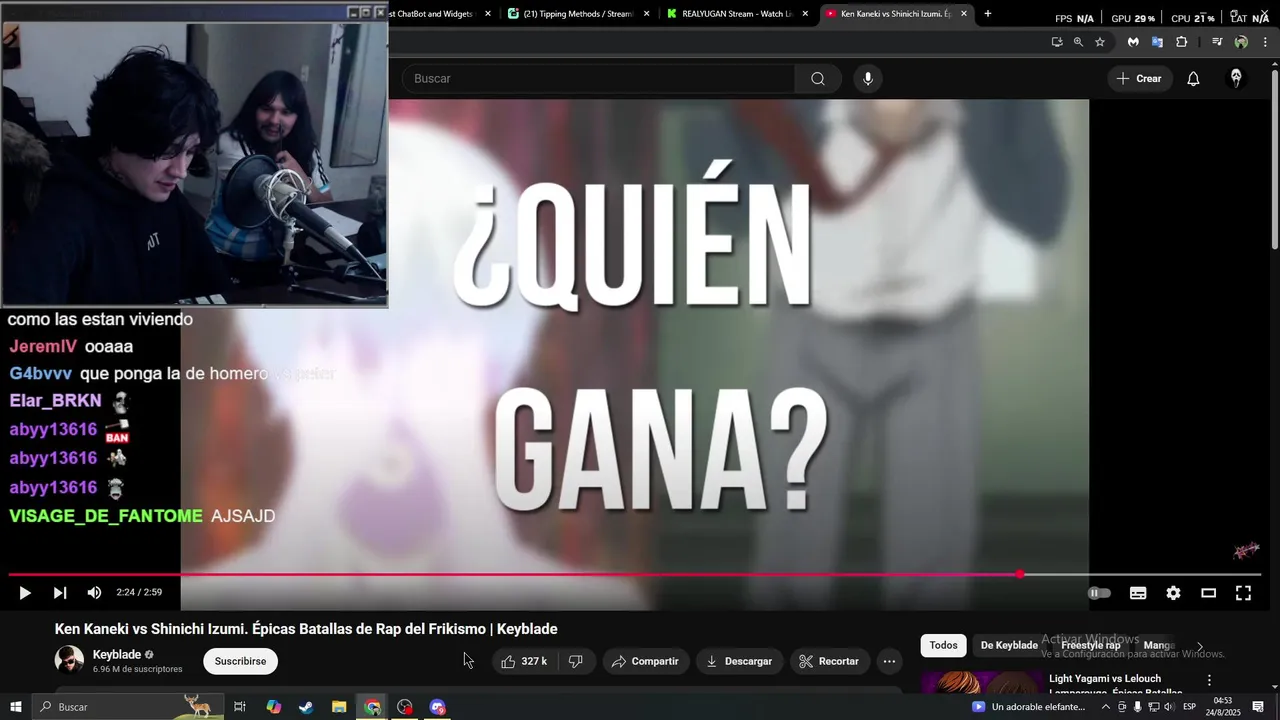The height and width of the screenshot is (720, 1280).
Task: Open the Google Translate extension icon
Action: click(x=1157, y=42)
